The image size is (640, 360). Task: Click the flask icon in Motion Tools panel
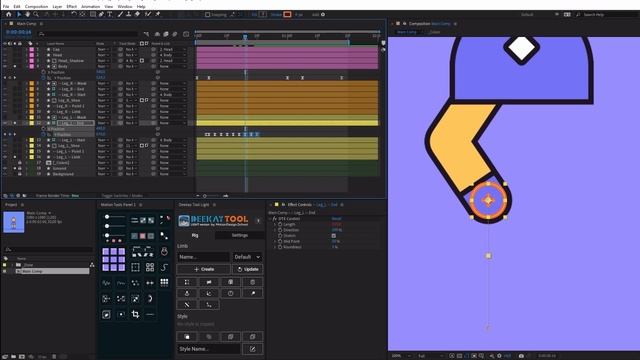[164, 251]
